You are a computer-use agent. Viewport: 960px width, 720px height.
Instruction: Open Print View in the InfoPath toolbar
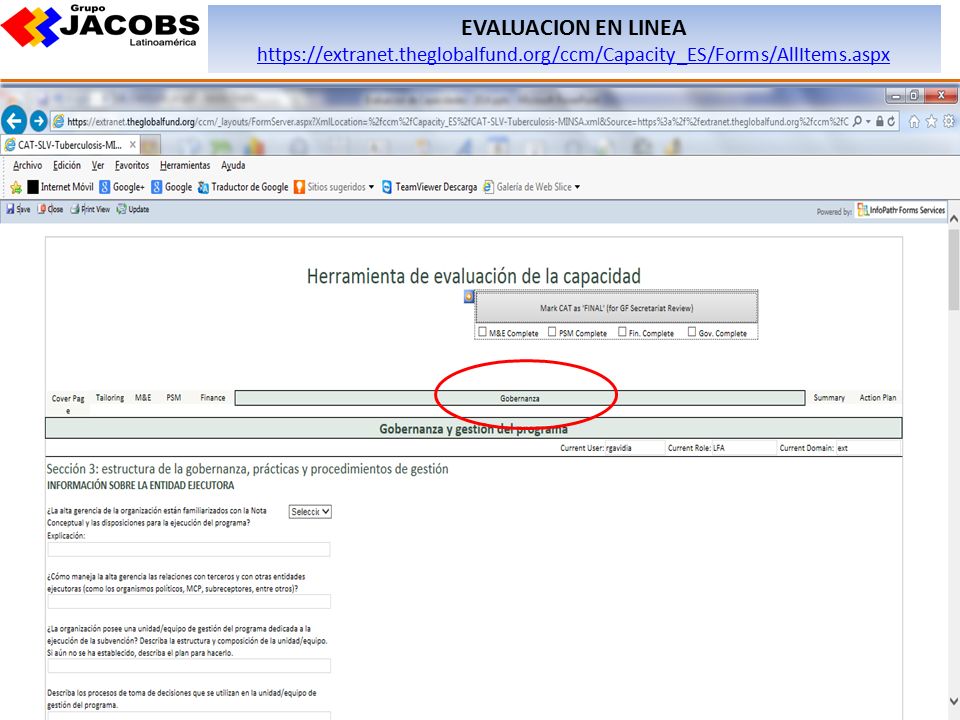pos(90,209)
